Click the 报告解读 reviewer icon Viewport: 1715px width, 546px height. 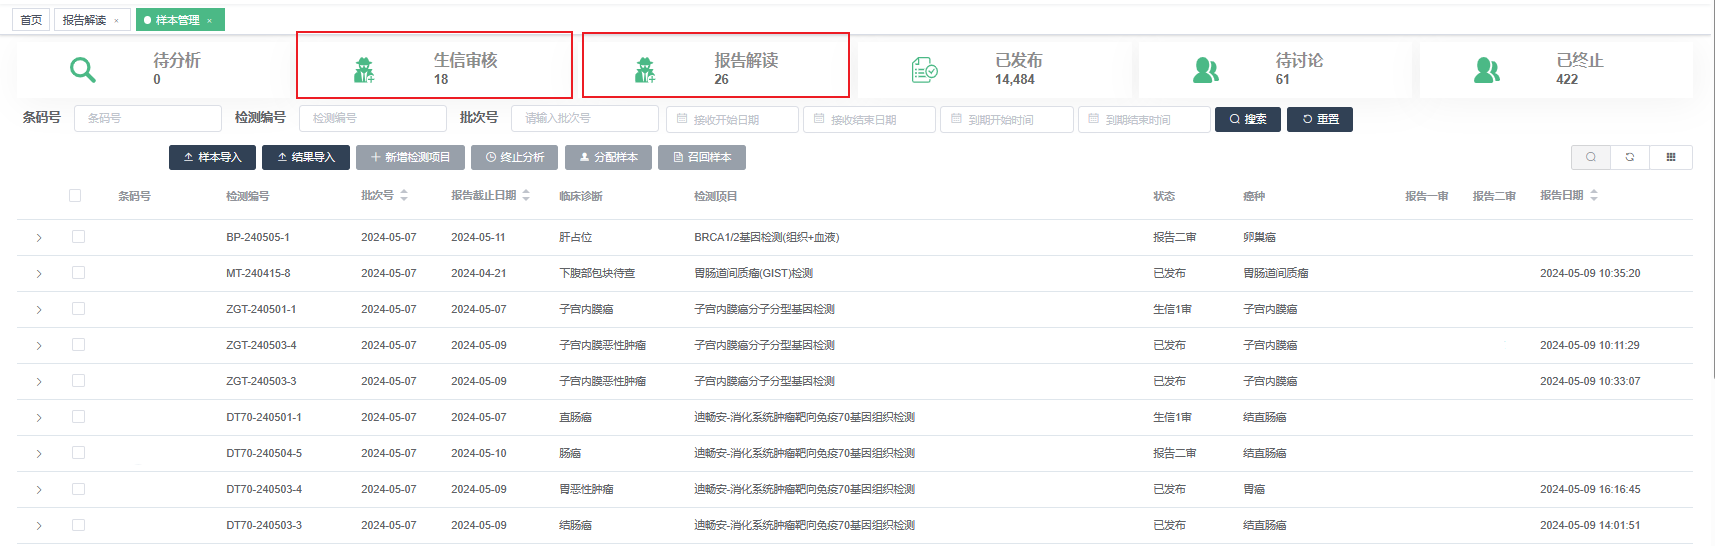click(645, 70)
